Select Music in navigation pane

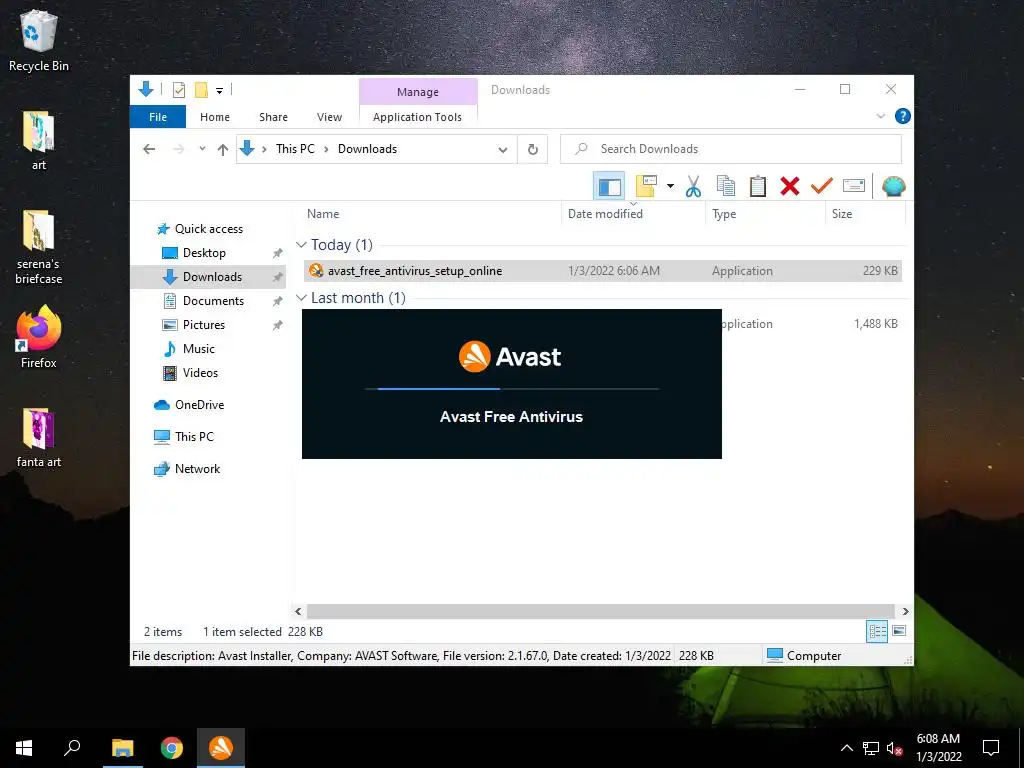click(189, 349)
